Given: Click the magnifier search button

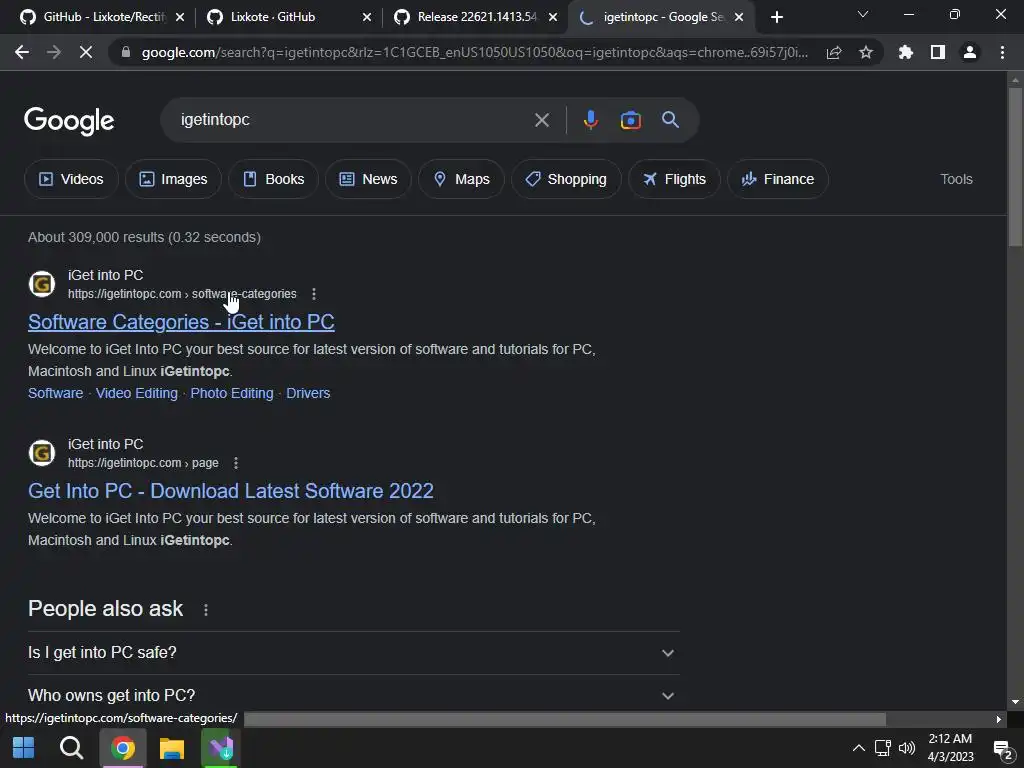Looking at the screenshot, I should 670,120.
